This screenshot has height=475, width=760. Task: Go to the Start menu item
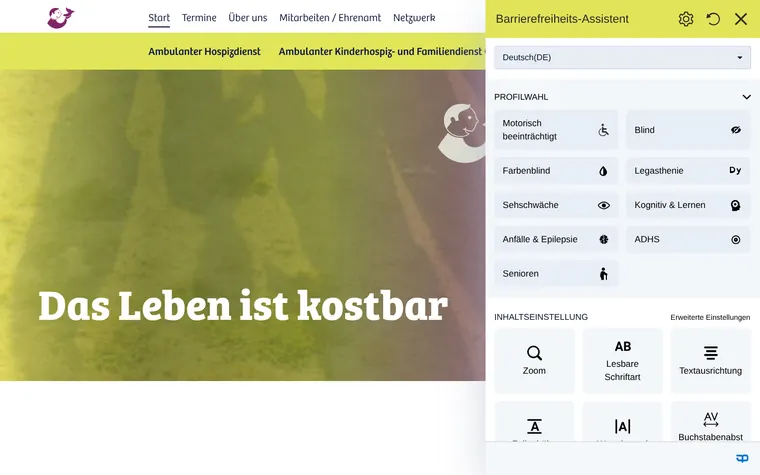[159, 18]
